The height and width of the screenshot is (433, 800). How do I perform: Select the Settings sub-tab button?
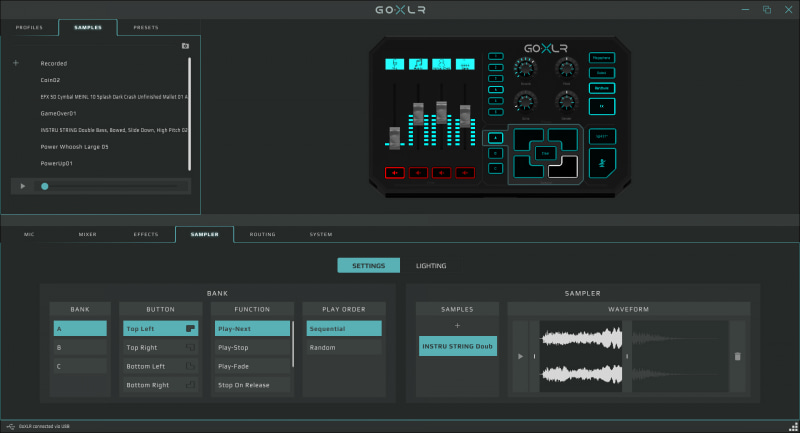pos(368,265)
